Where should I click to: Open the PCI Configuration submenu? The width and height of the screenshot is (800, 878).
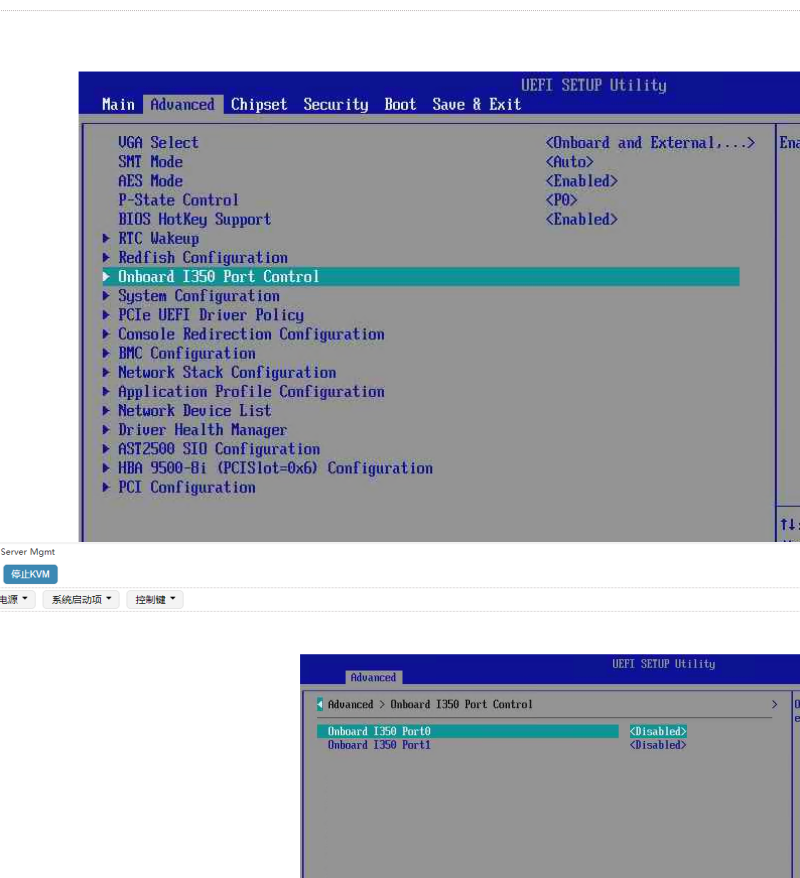186,487
